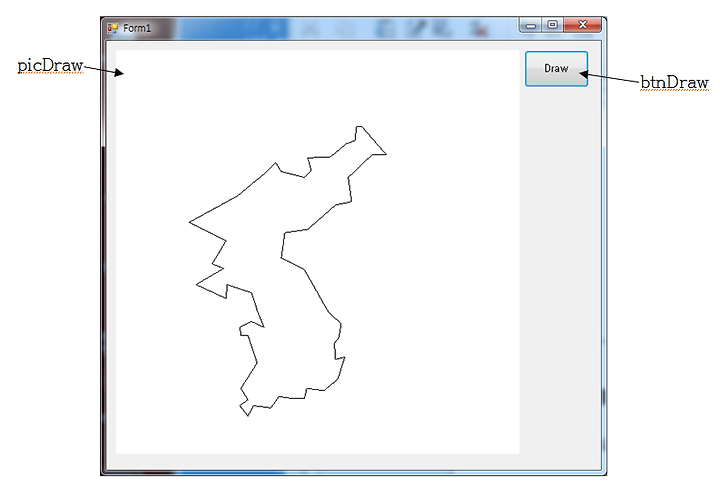Click the Form1 title text
This screenshot has width=720, height=488.
pyautogui.click(x=137, y=28)
